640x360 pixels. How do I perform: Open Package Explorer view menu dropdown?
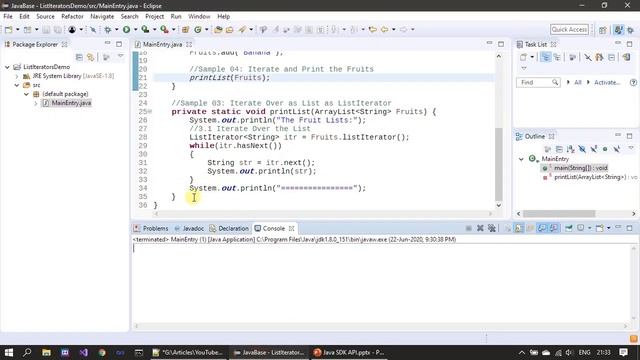(120, 56)
